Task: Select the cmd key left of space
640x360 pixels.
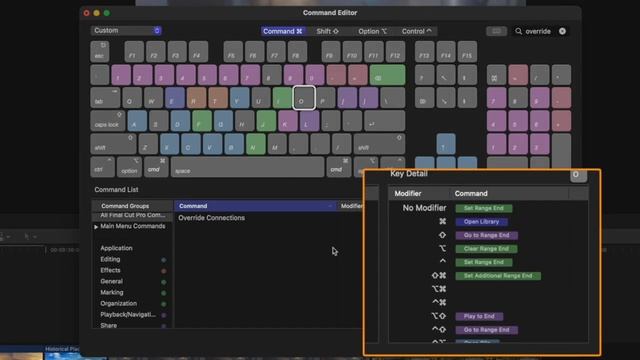Action: [x=156, y=167]
